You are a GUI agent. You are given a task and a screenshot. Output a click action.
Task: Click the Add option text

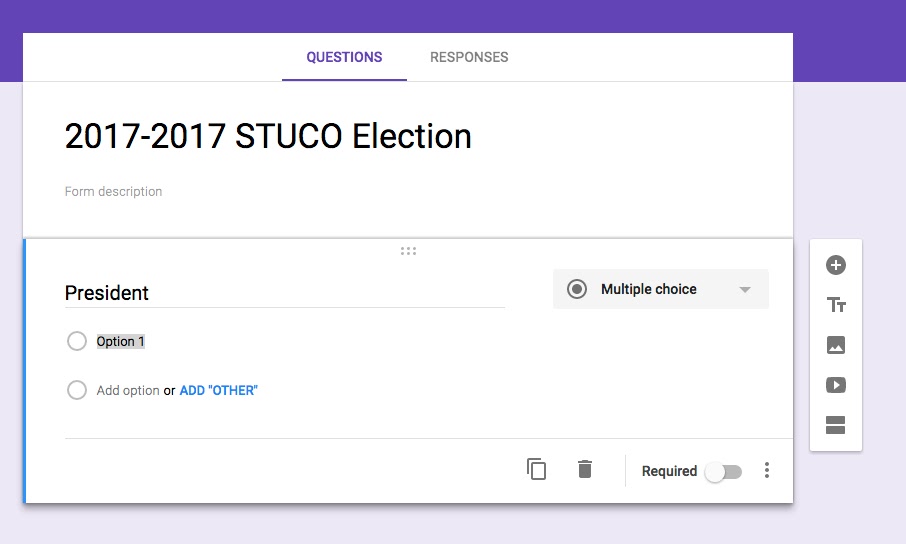(128, 391)
